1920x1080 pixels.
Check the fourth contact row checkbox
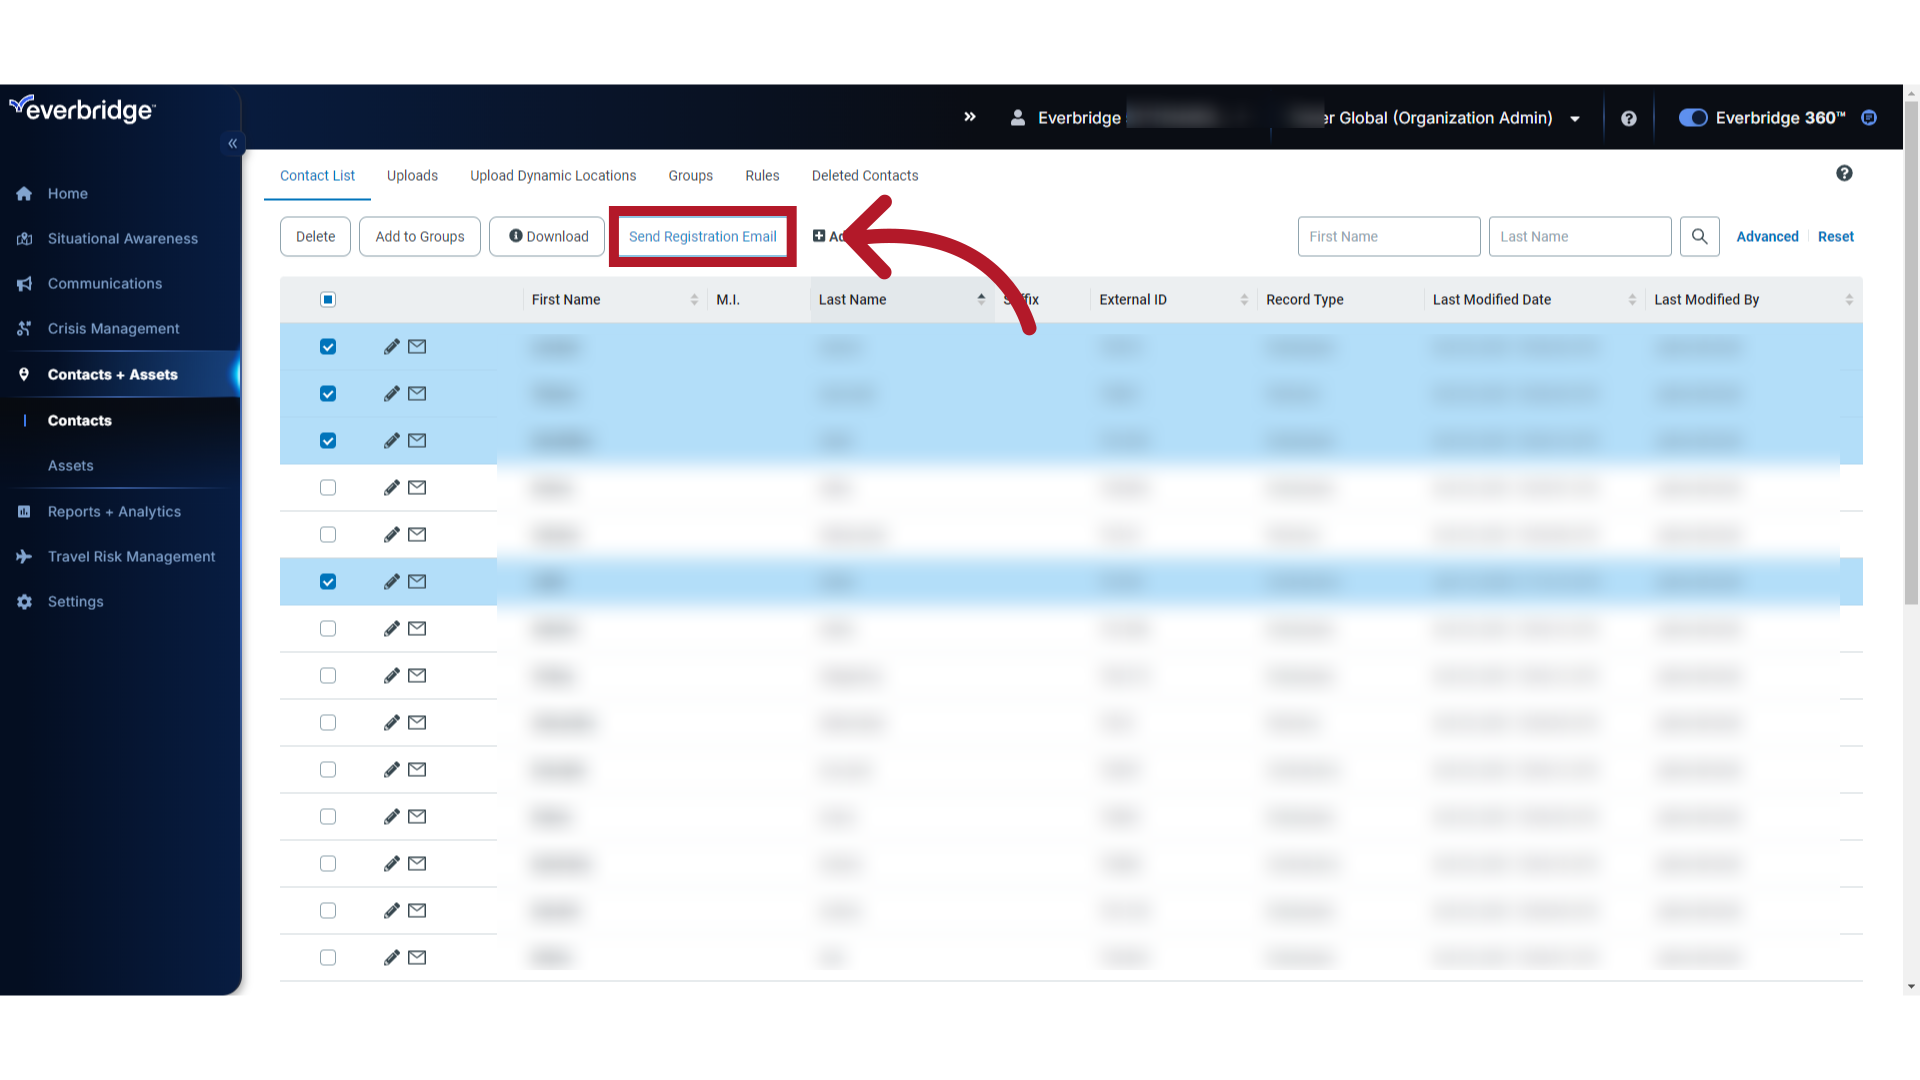point(328,488)
